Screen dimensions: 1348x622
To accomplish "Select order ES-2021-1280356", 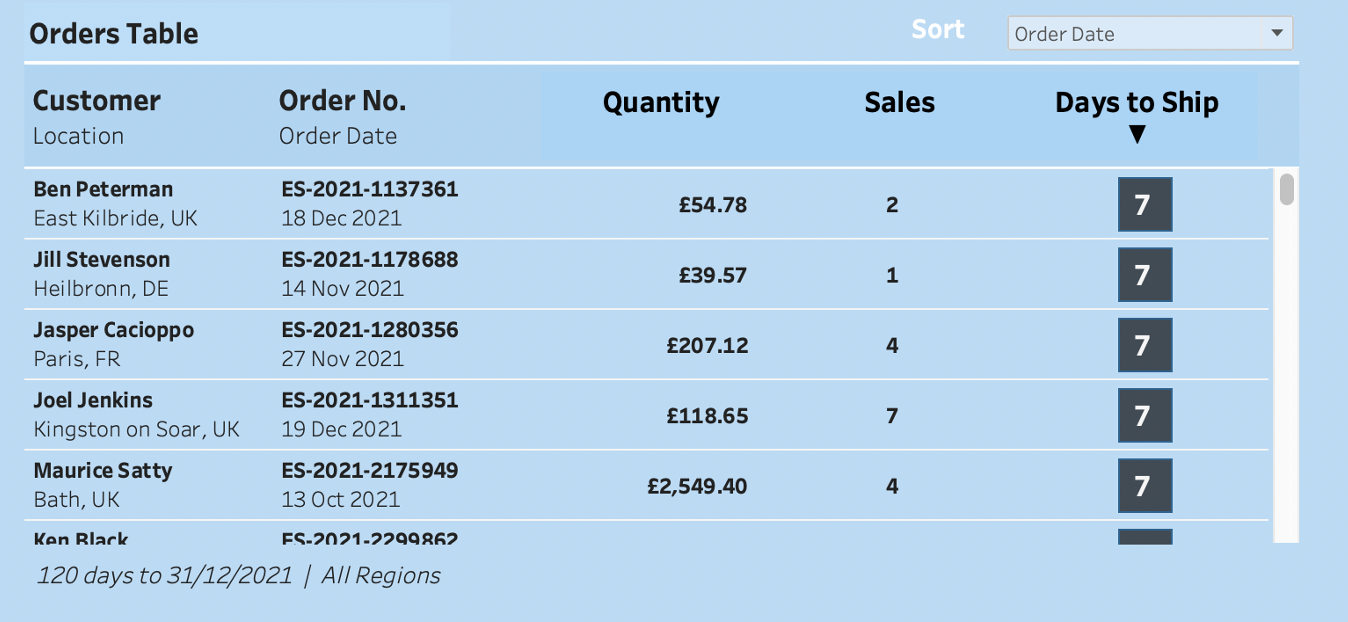I will click(x=370, y=330).
